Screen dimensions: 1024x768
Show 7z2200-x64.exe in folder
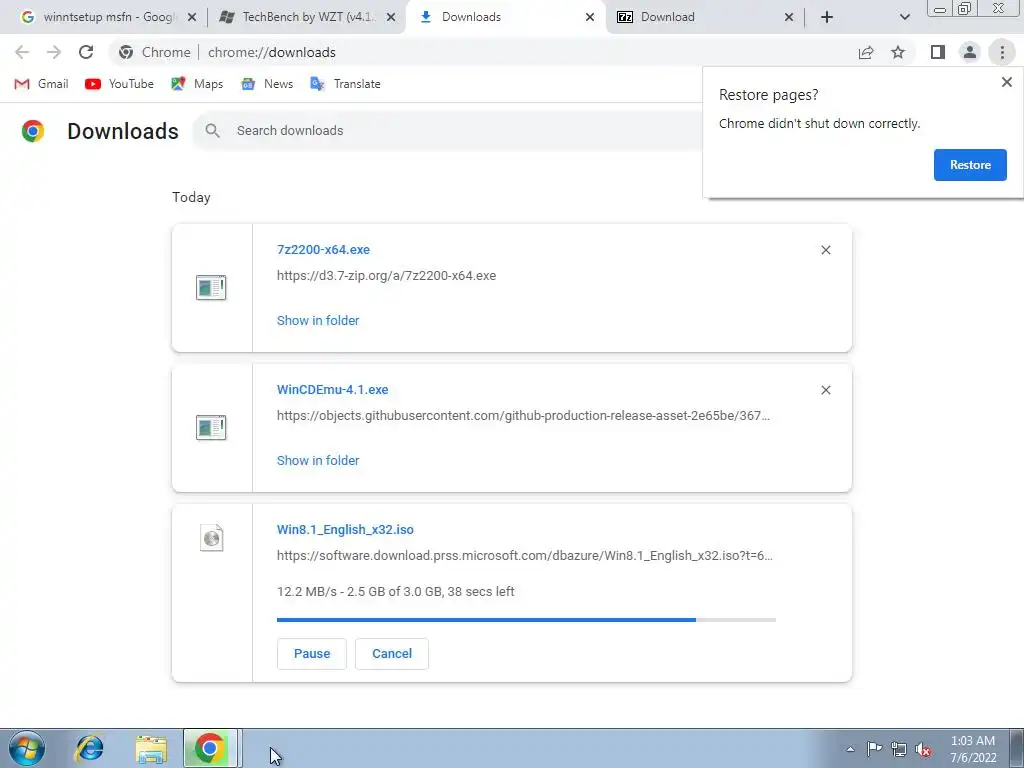318,321
